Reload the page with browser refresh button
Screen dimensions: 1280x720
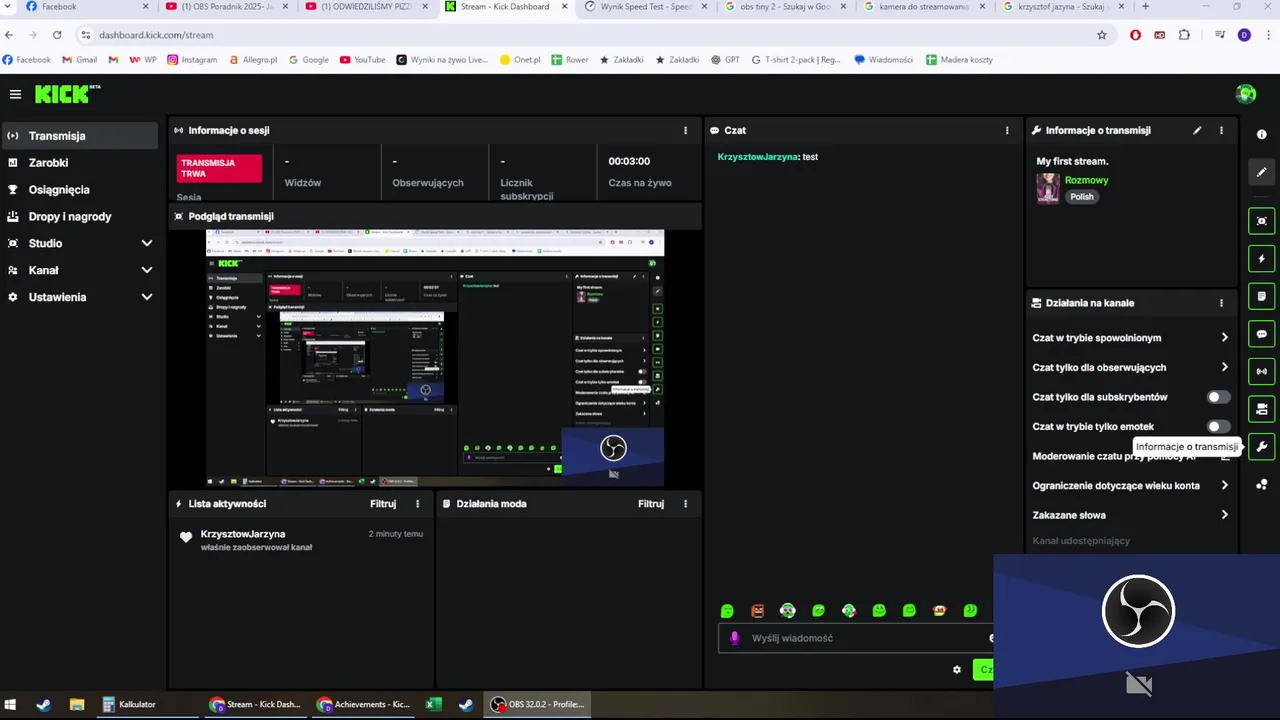pos(56,35)
